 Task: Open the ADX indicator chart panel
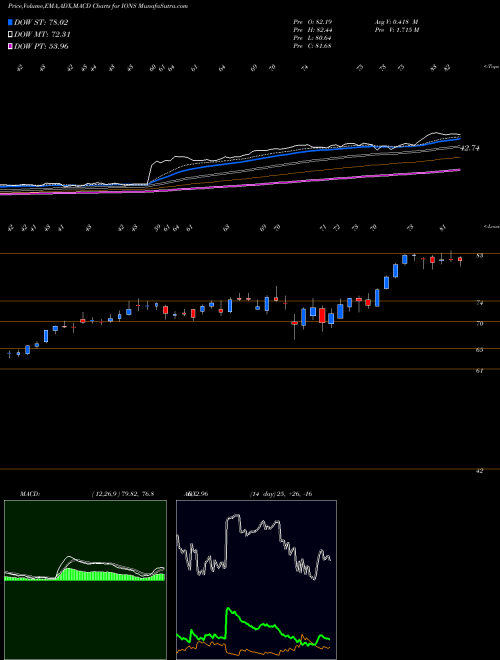256,580
